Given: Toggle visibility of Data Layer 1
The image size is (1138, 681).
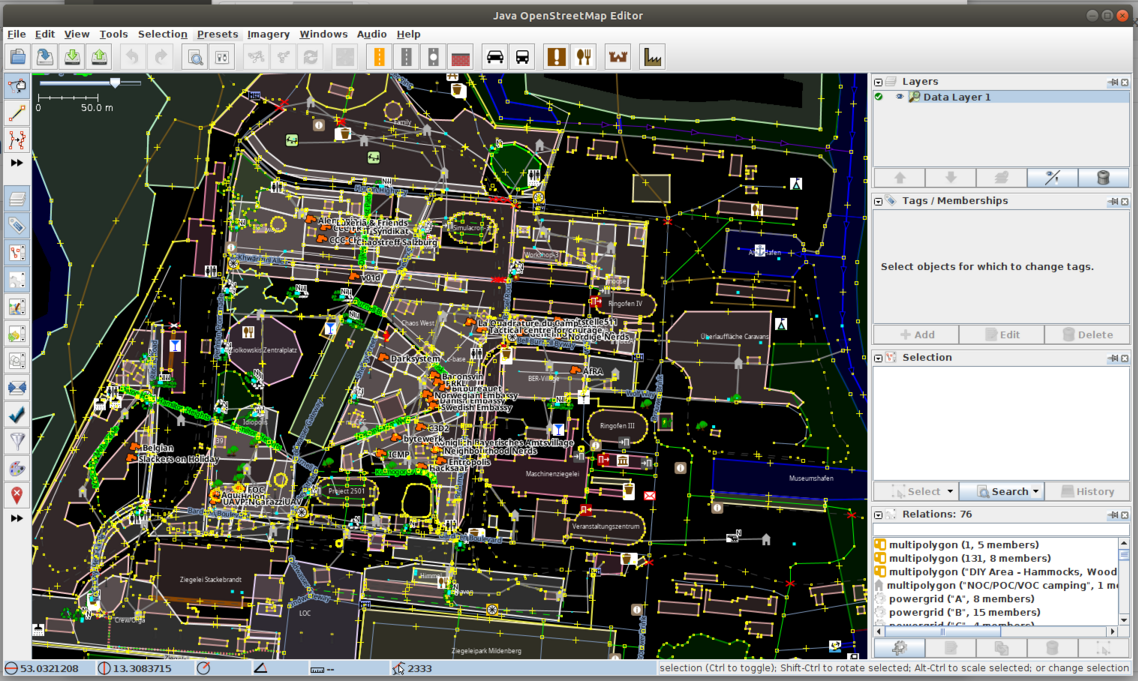Looking at the screenshot, I should (899, 97).
